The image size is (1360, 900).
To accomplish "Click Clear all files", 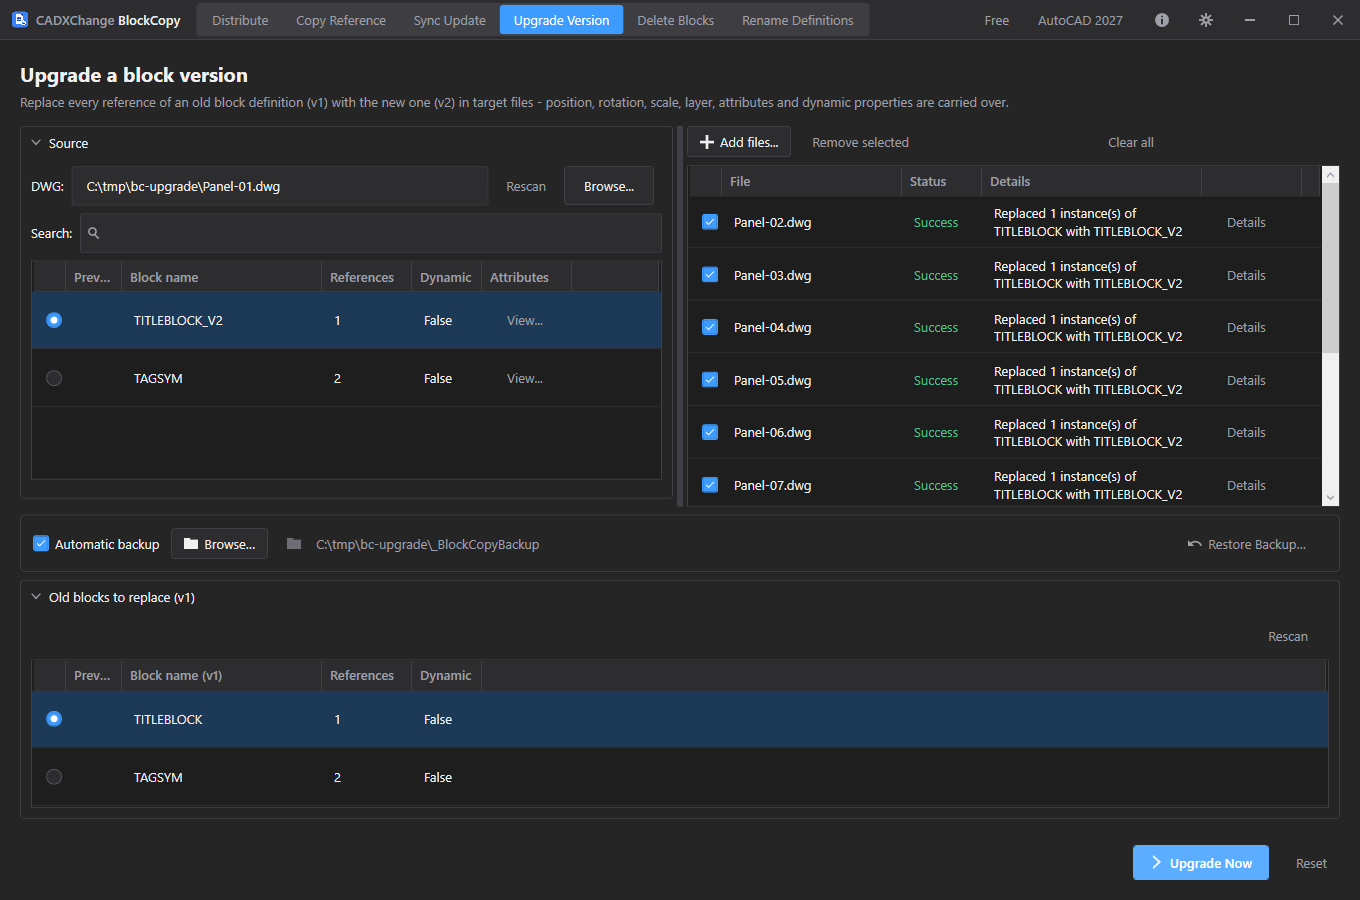I will (x=1131, y=142).
